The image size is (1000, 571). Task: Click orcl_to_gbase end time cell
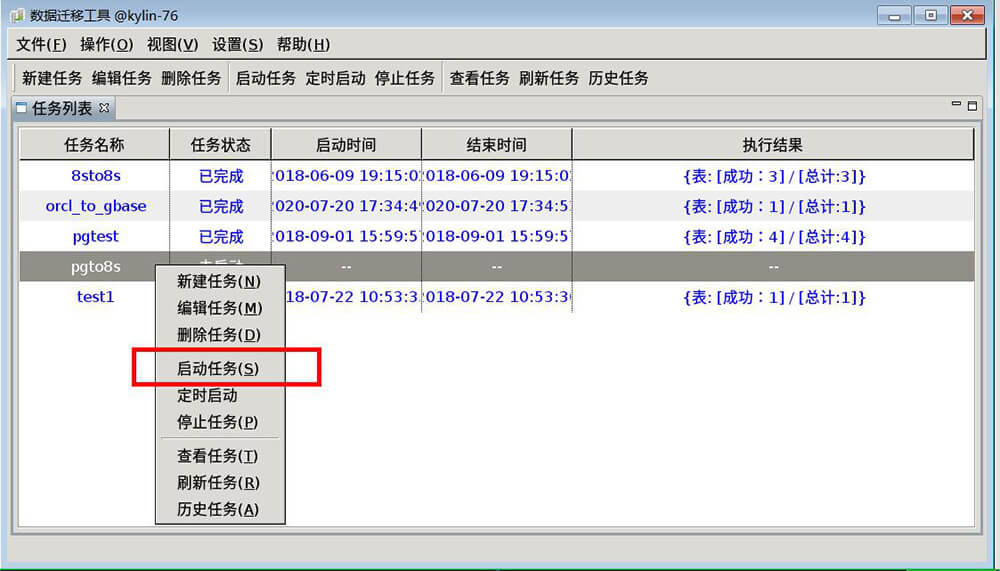pos(497,207)
